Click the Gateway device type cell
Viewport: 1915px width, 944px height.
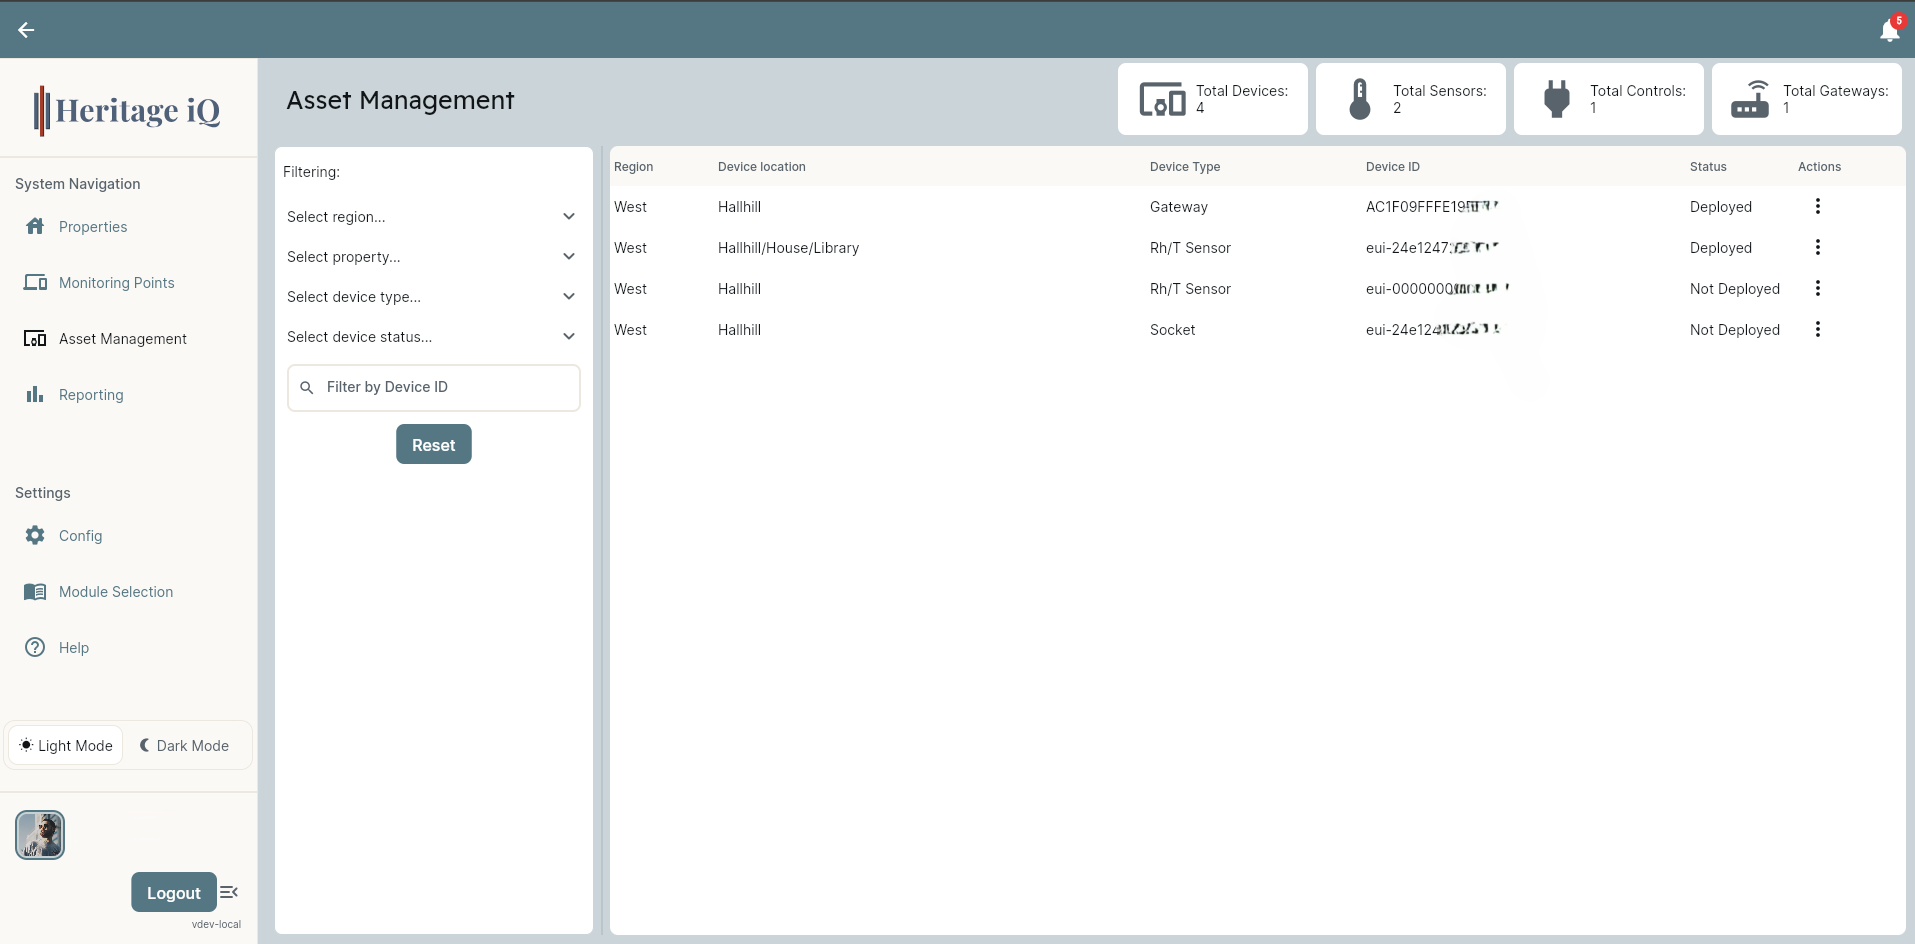pyautogui.click(x=1179, y=207)
